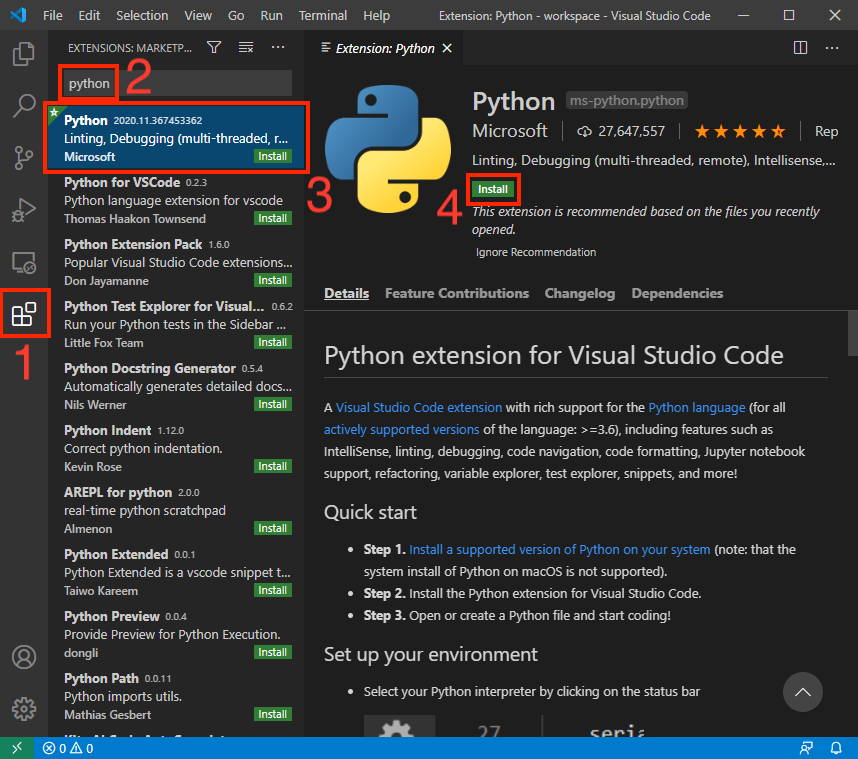Click the download count 27,647,557
The height and width of the screenshot is (759, 858).
coord(621,131)
